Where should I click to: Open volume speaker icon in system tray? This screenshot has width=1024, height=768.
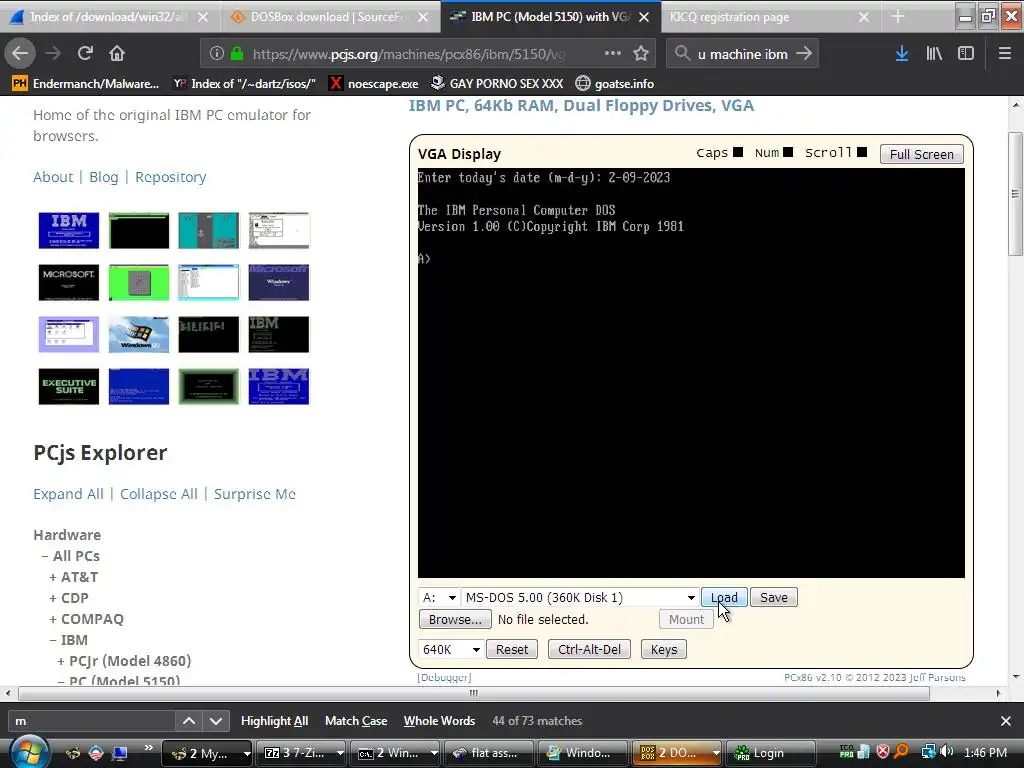coord(946,752)
